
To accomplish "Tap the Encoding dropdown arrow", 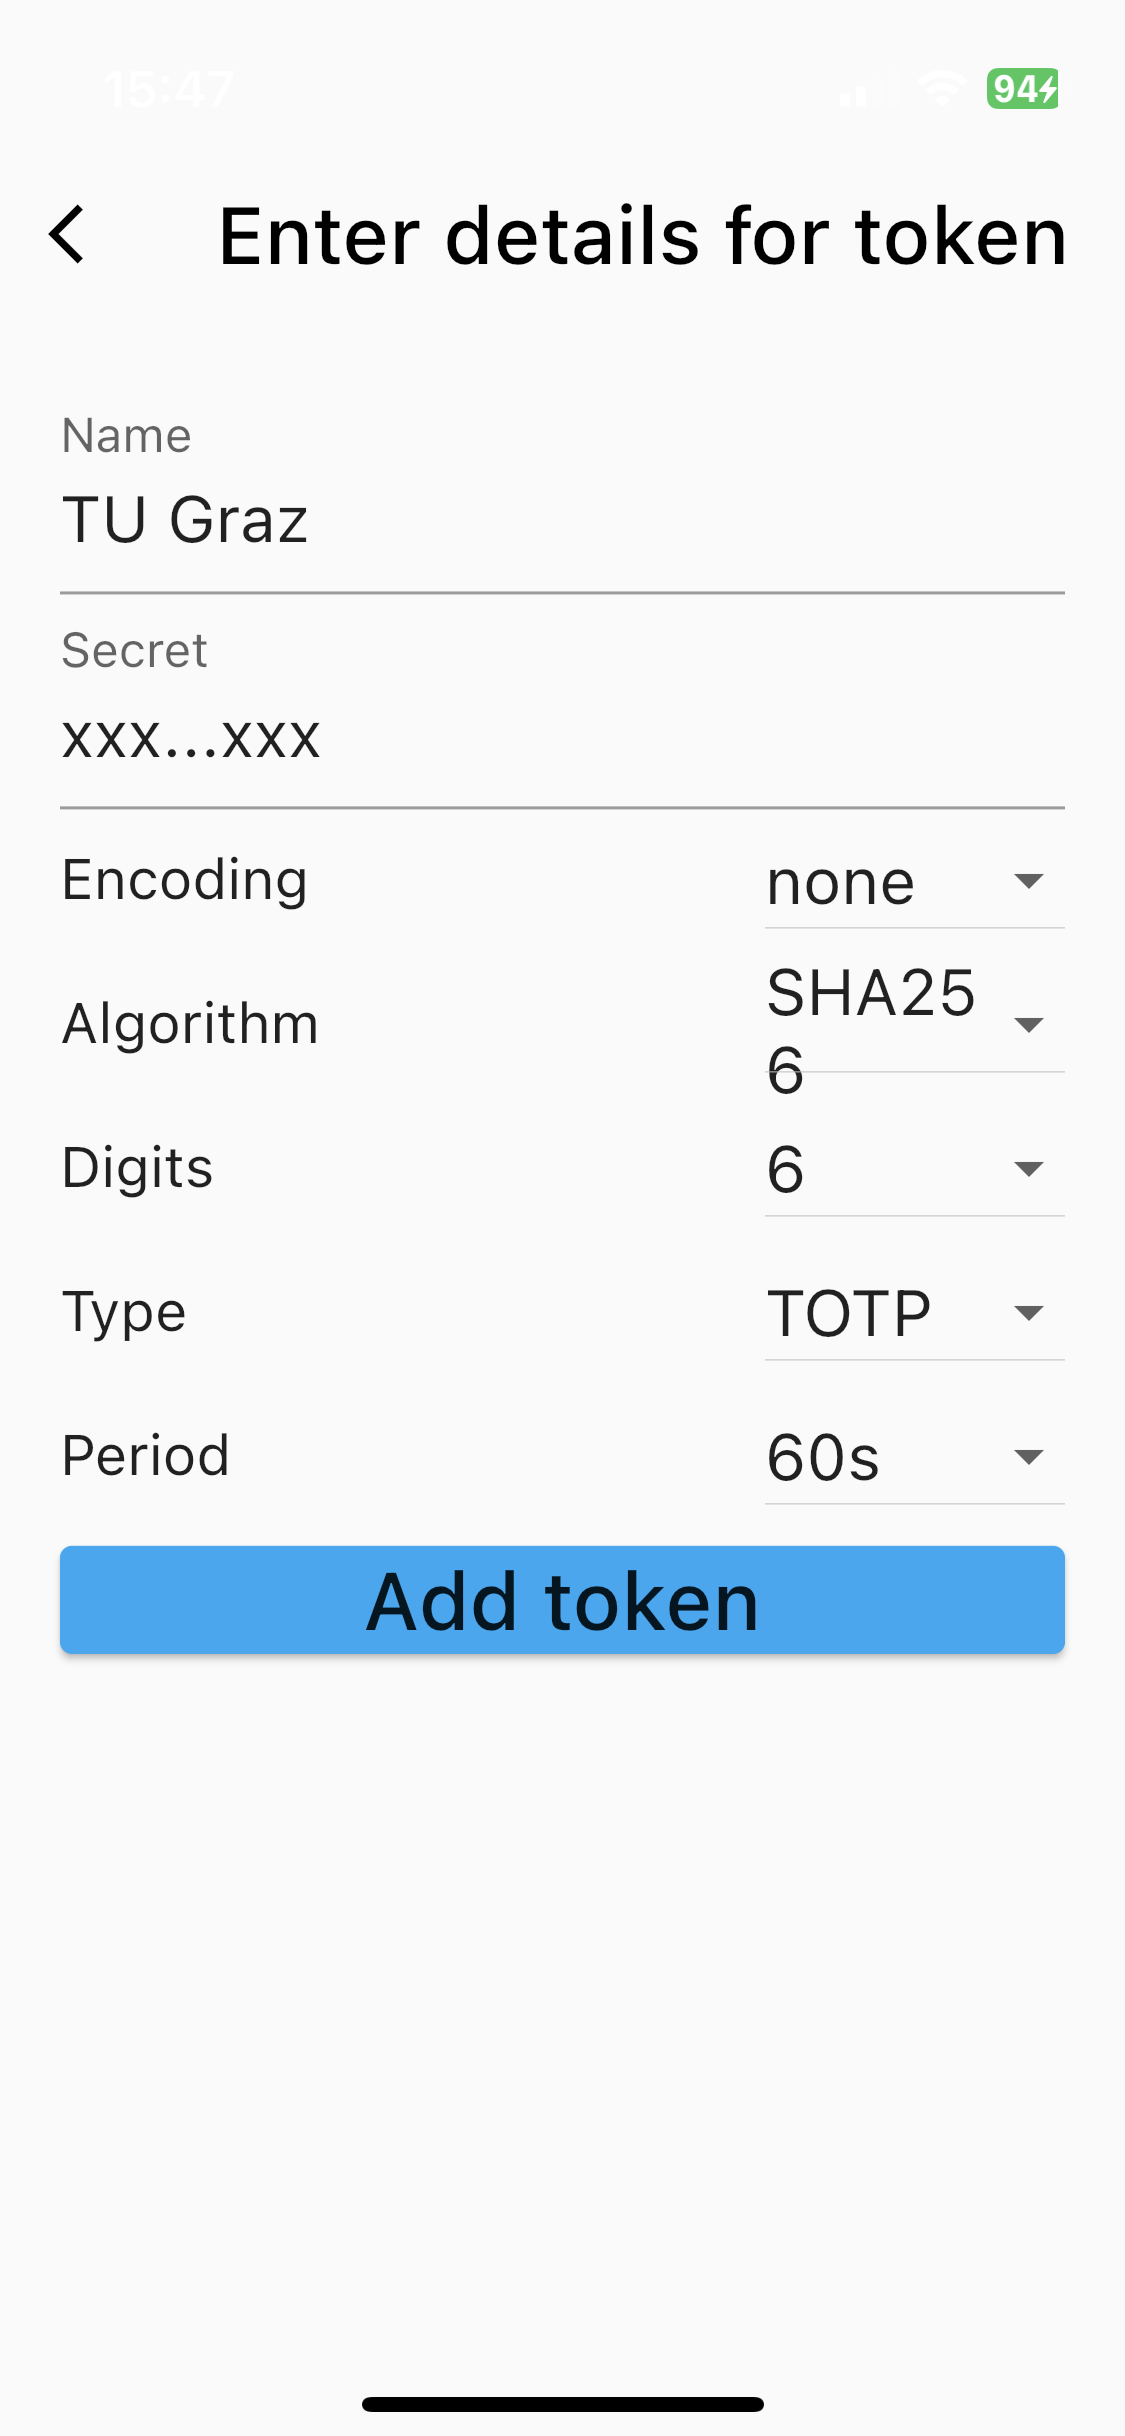I will pos(1028,881).
